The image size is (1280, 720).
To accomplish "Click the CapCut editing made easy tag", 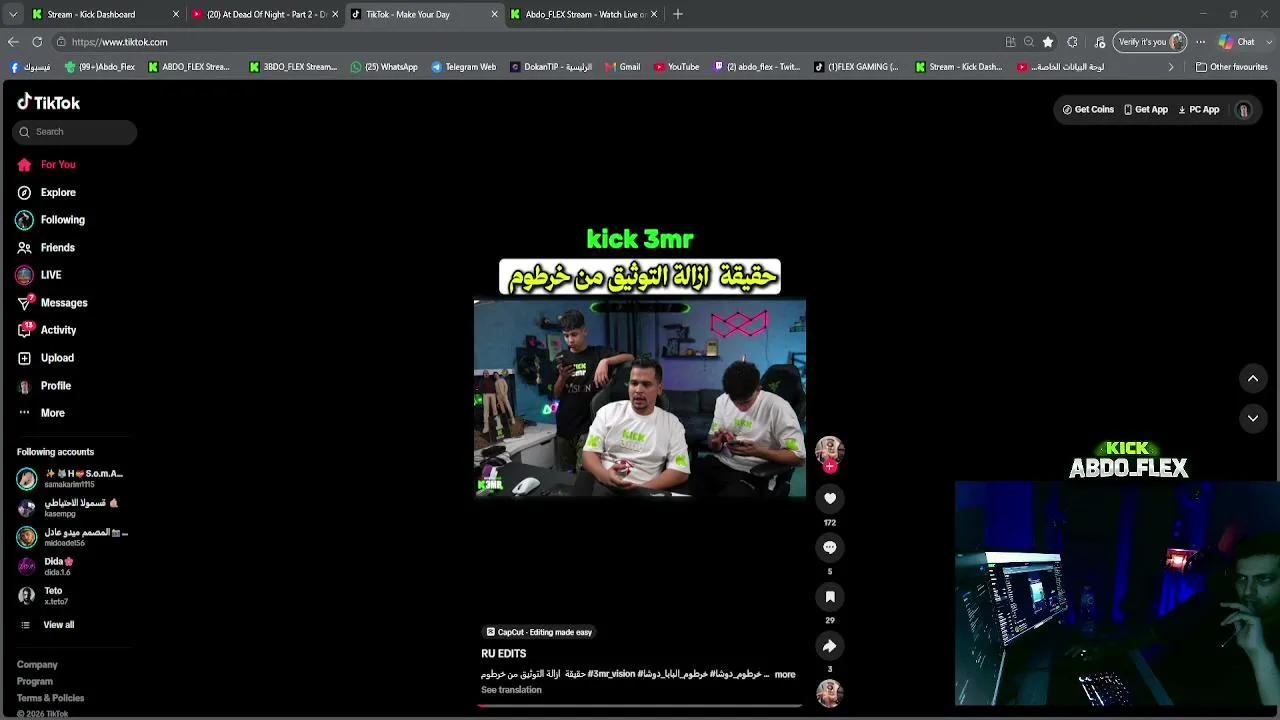I will pos(538,632).
